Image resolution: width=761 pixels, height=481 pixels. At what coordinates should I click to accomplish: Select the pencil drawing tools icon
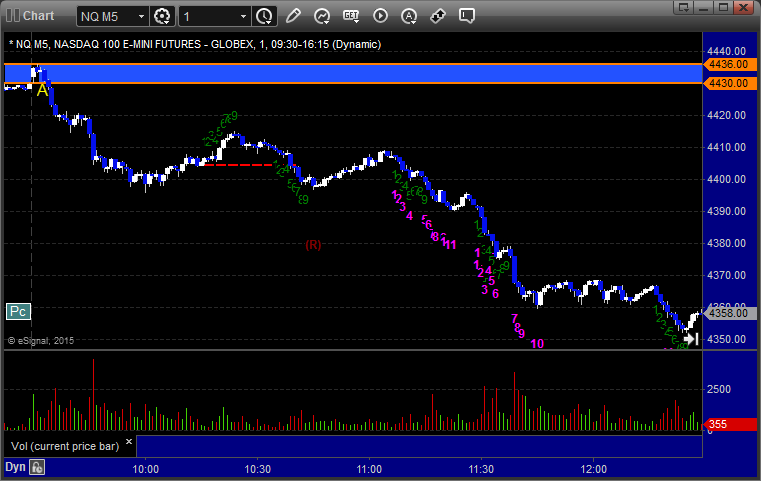(x=293, y=16)
